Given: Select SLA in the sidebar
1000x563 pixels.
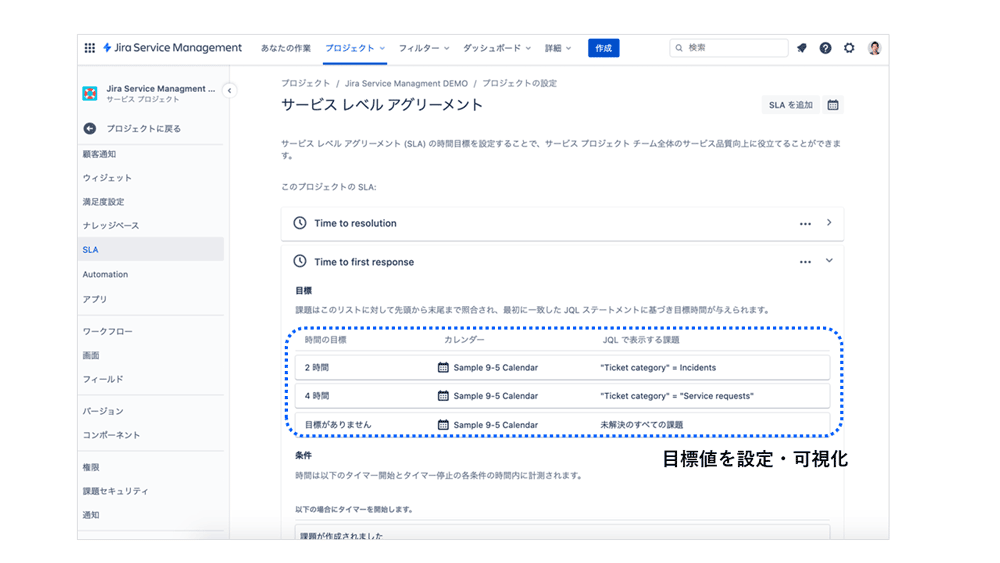Looking at the screenshot, I should coord(151,249).
